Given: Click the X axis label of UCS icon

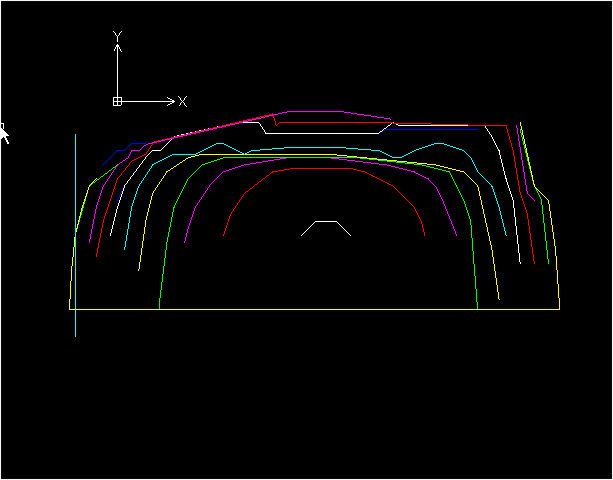Looking at the screenshot, I should (x=183, y=101).
